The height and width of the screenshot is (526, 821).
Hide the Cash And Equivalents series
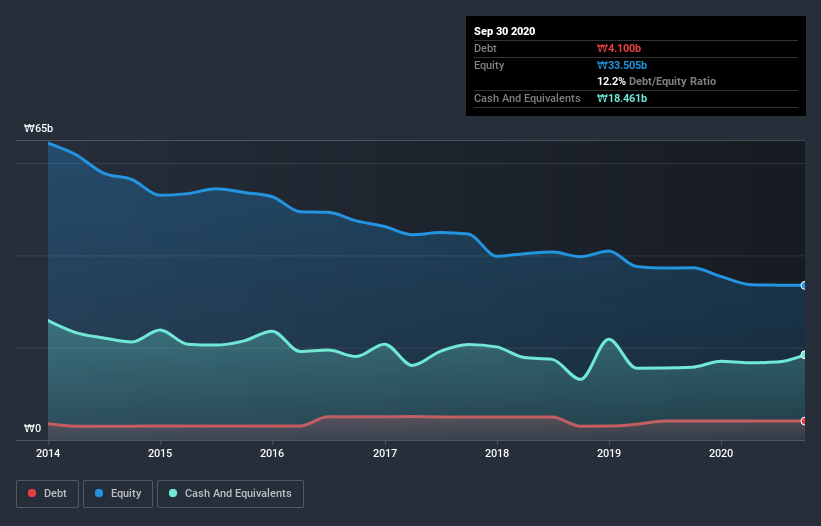point(230,493)
